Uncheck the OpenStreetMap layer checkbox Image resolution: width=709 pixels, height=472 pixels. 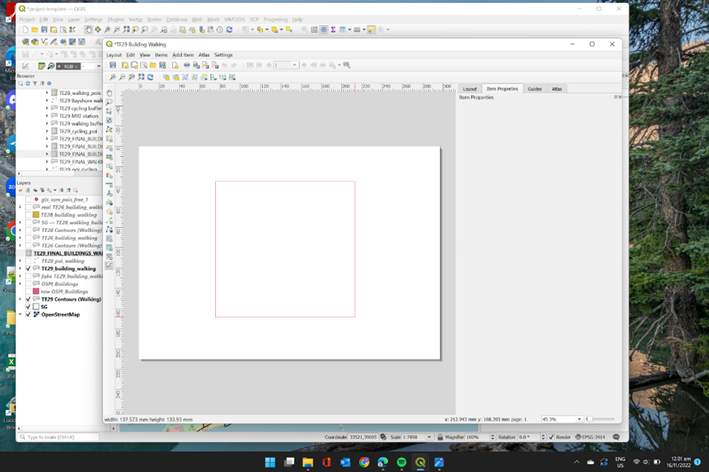pyautogui.click(x=28, y=314)
